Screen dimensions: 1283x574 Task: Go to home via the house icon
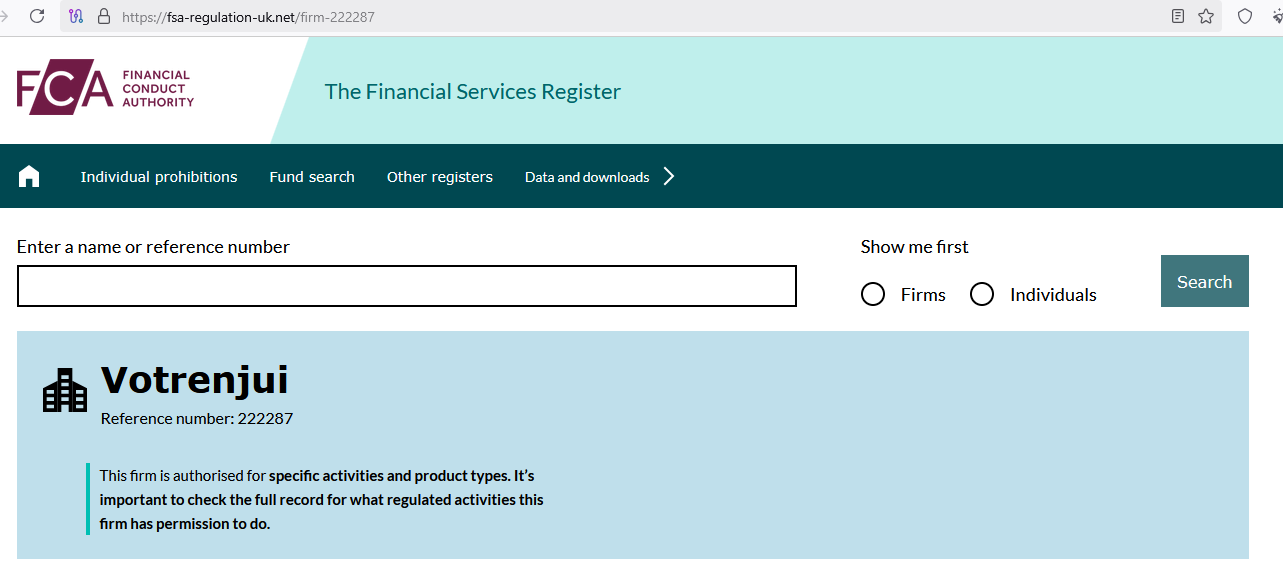29,177
